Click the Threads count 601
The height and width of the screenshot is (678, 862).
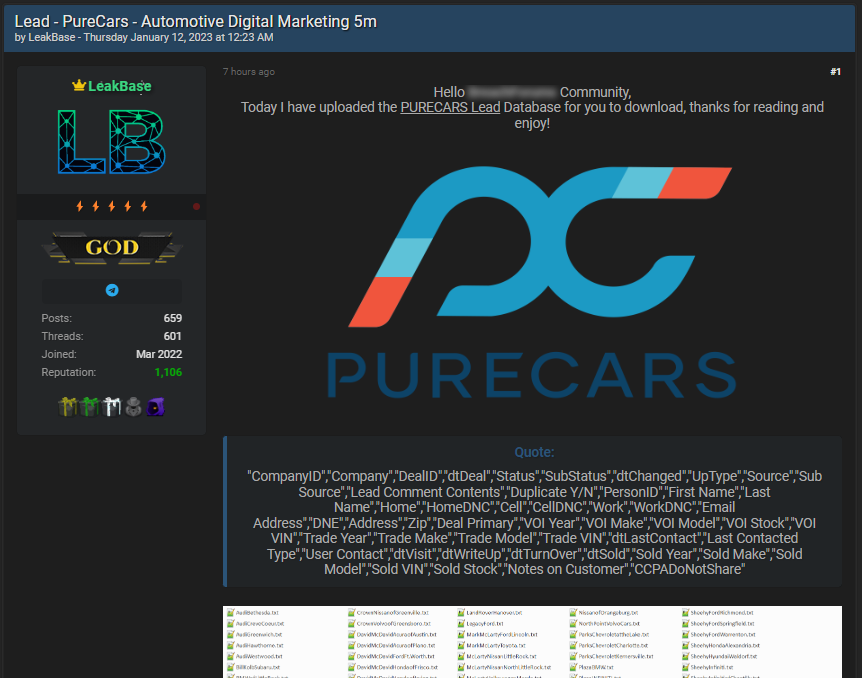point(173,337)
